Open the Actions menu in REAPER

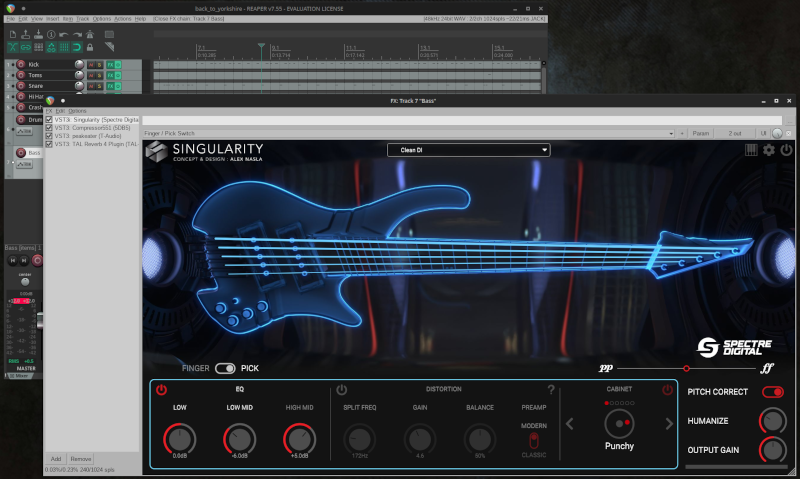[122, 19]
